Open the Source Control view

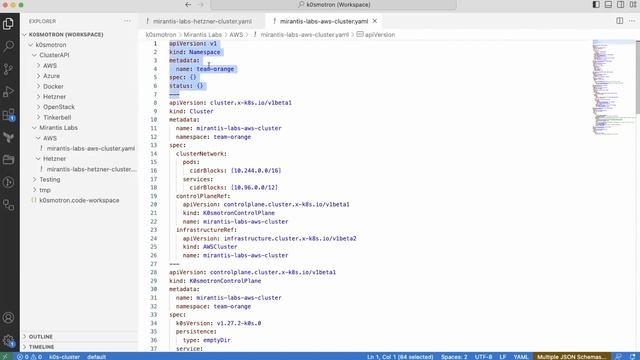[8, 69]
